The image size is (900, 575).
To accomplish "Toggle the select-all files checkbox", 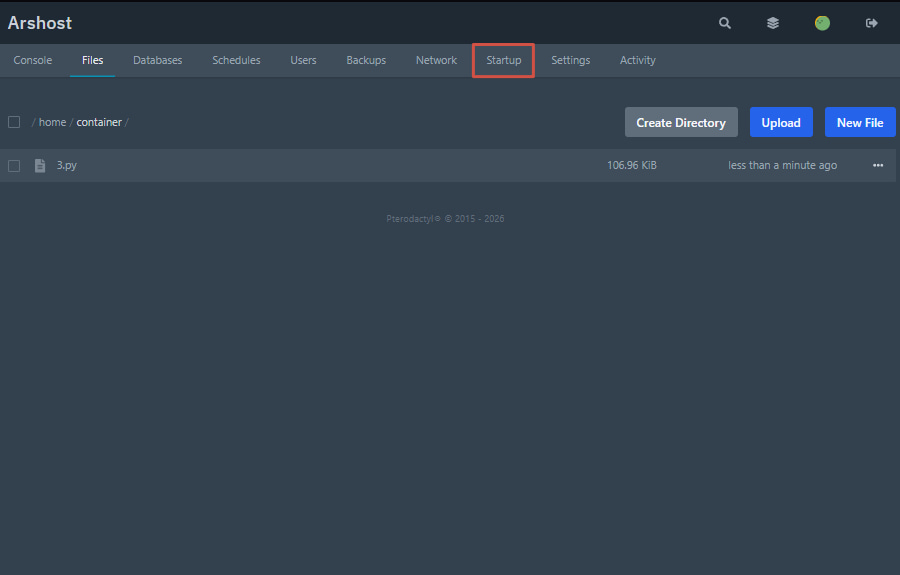I will pos(14,122).
